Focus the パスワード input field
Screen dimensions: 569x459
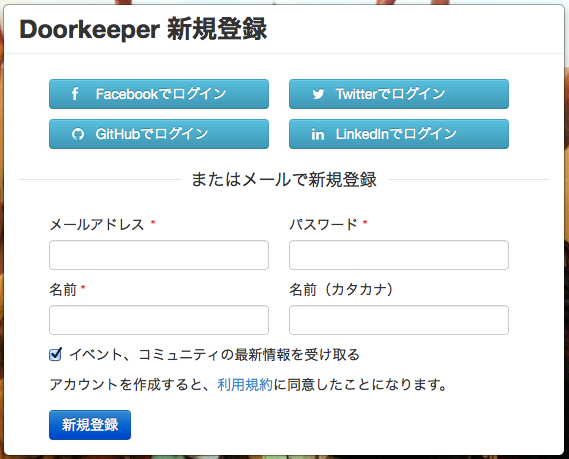(x=399, y=255)
